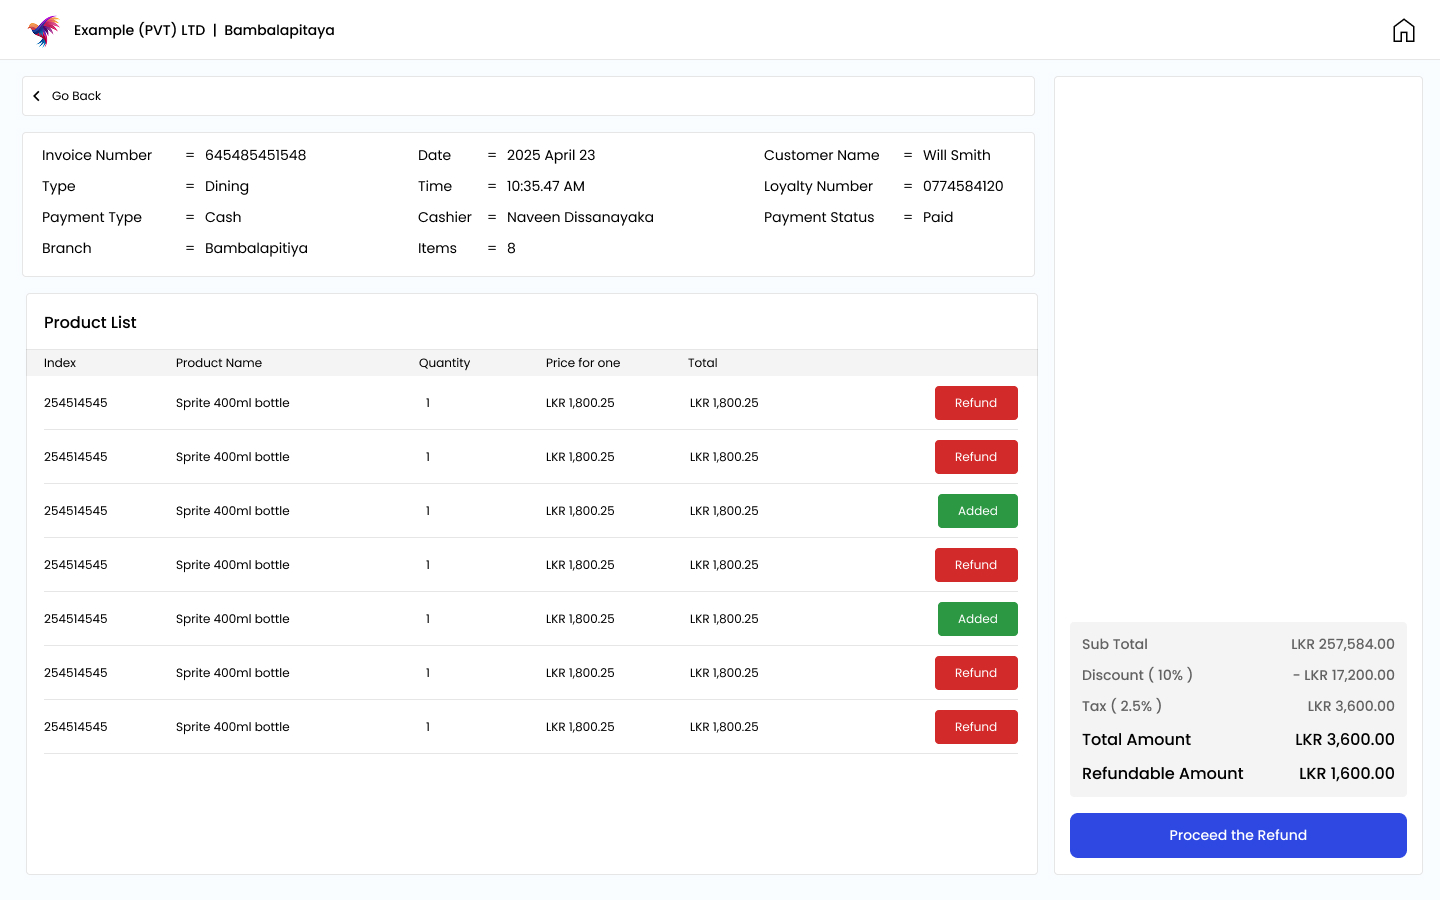This screenshot has height=900, width=1440.
Task: Click the Product Name column header
Action: point(219,363)
